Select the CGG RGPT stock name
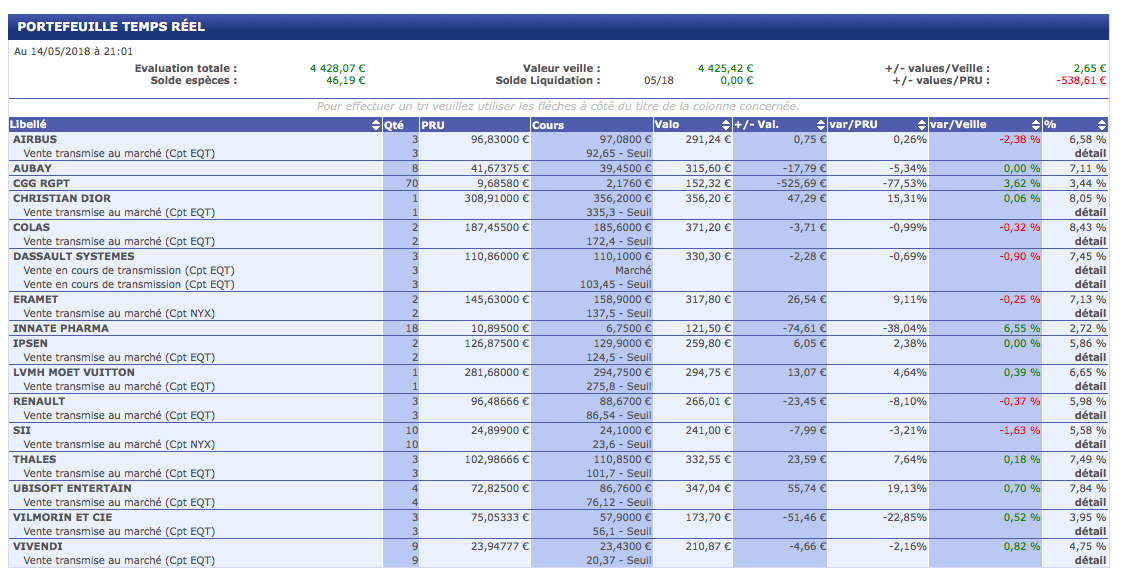The height and width of the screenshot is (580, 1122). [41, 184]
